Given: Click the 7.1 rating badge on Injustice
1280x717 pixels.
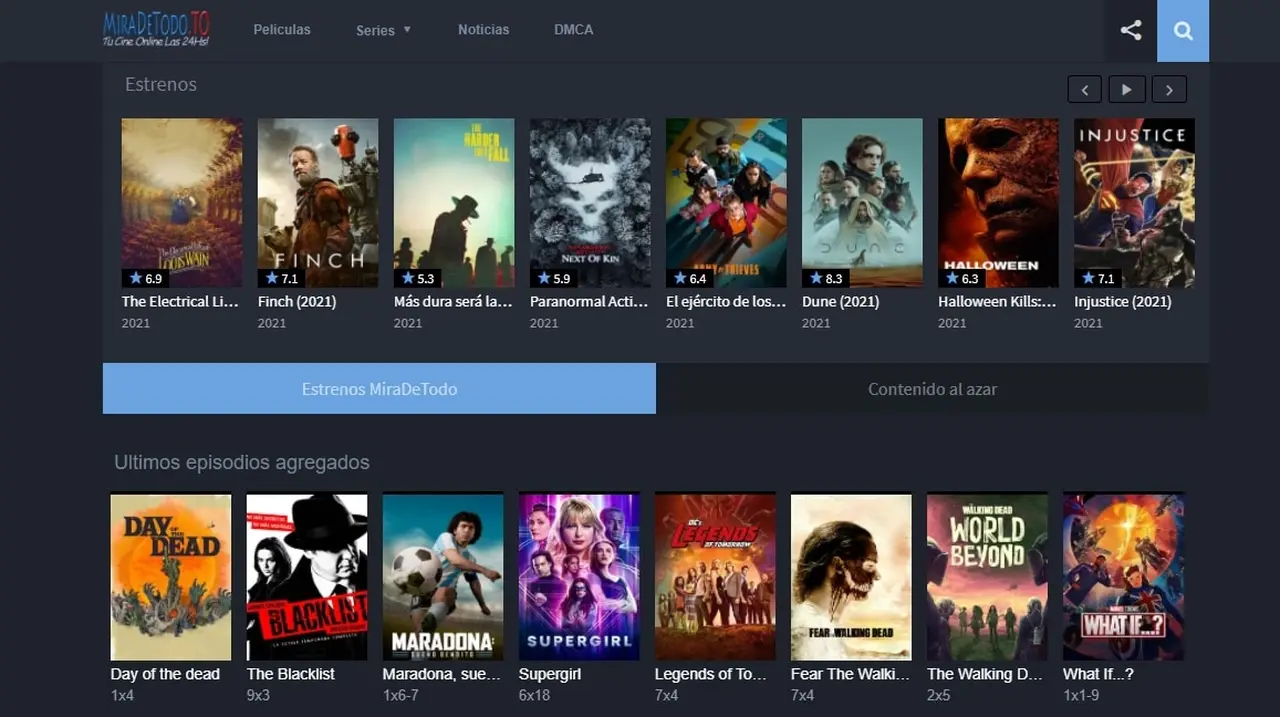Looking at the screenshot, I should click(1098, 278).
